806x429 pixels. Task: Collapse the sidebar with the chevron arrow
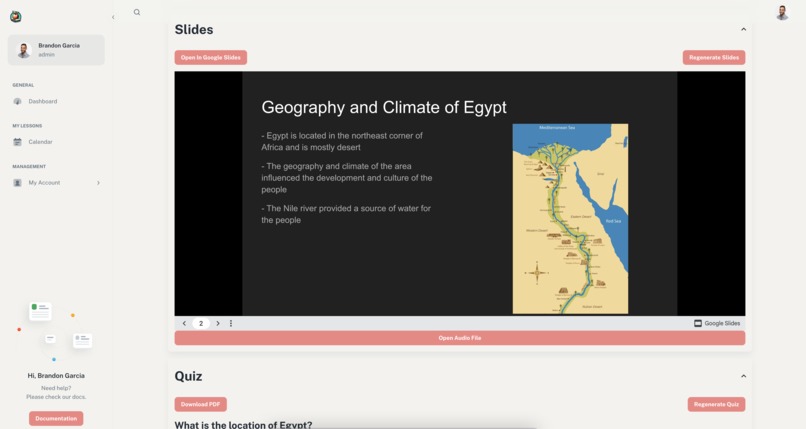coord(113,17)
